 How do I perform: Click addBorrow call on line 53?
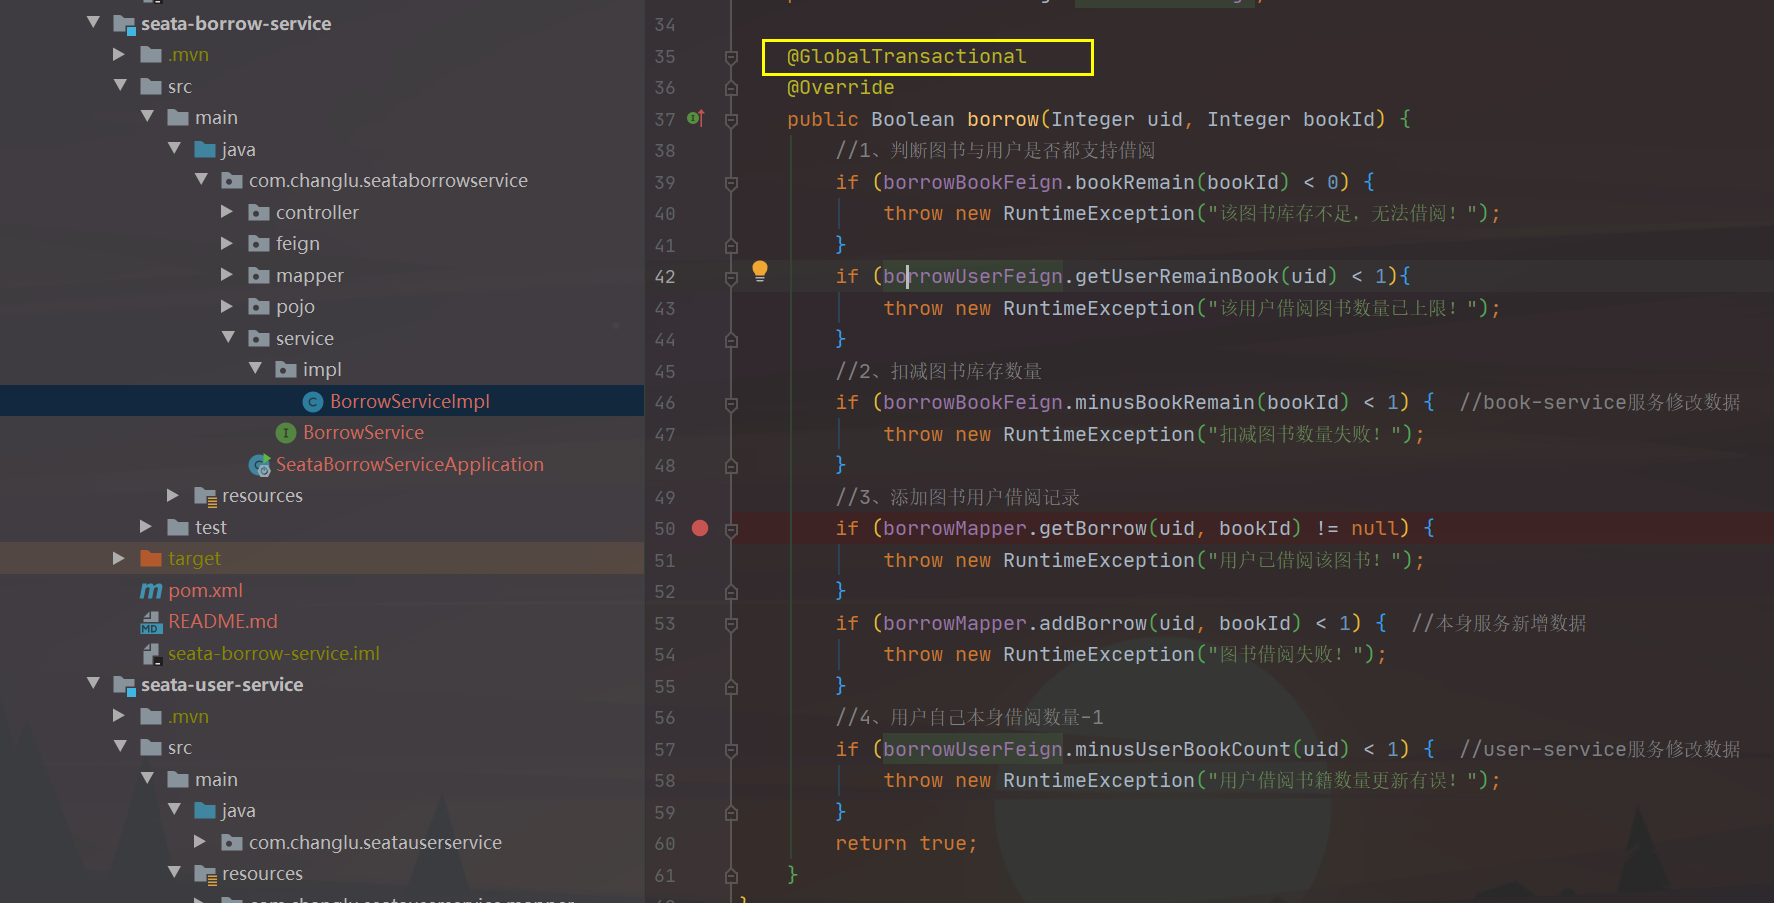coord(1092,623)
